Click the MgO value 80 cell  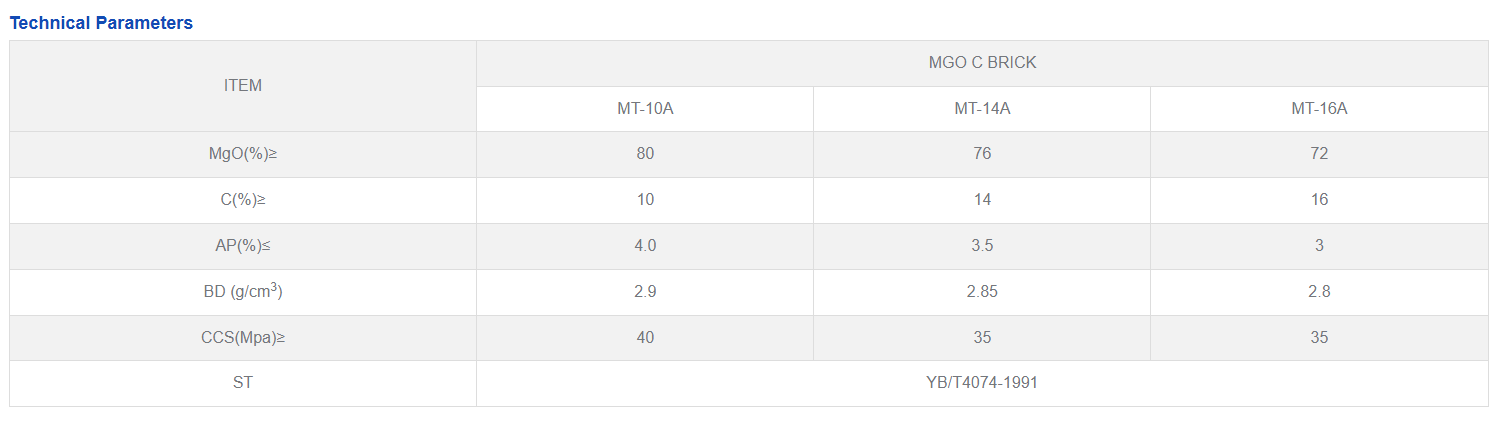coord(645,154)
